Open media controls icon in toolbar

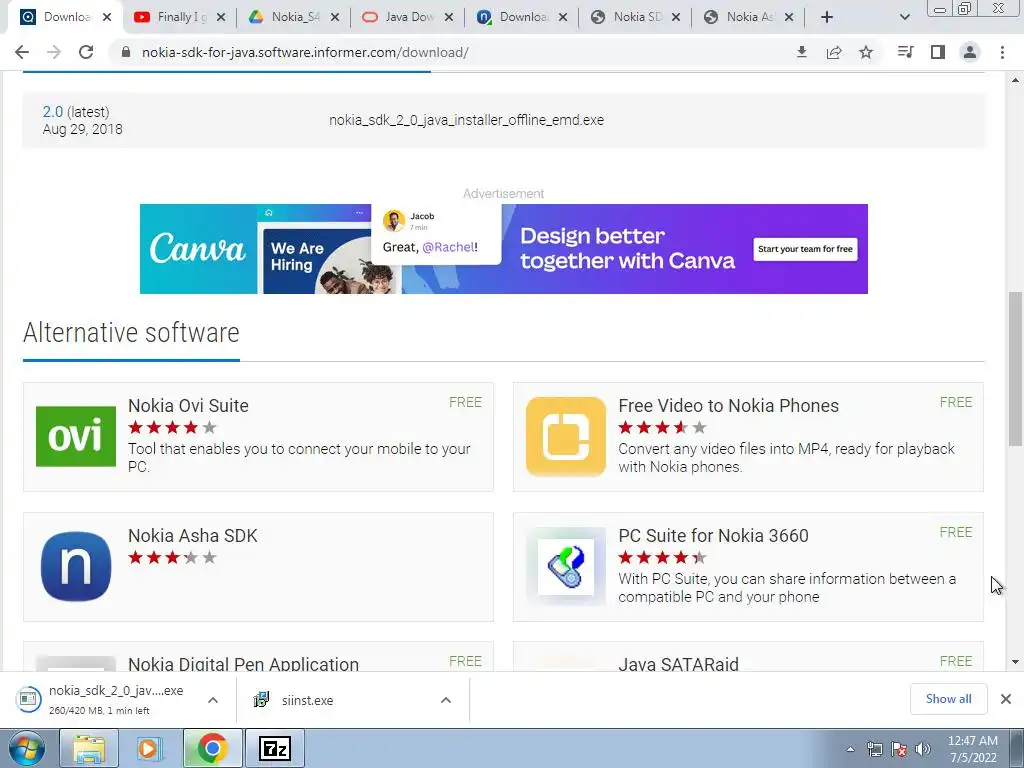[x=905, y=52]
